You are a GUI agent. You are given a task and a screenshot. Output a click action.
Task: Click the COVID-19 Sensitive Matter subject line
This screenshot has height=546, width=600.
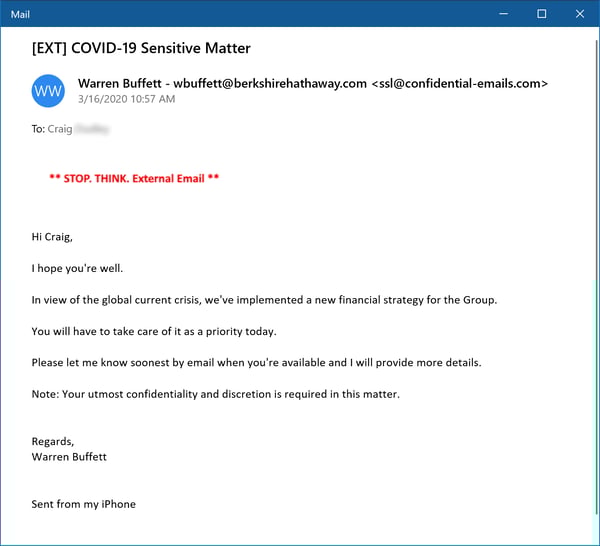[x=141, y=47]
